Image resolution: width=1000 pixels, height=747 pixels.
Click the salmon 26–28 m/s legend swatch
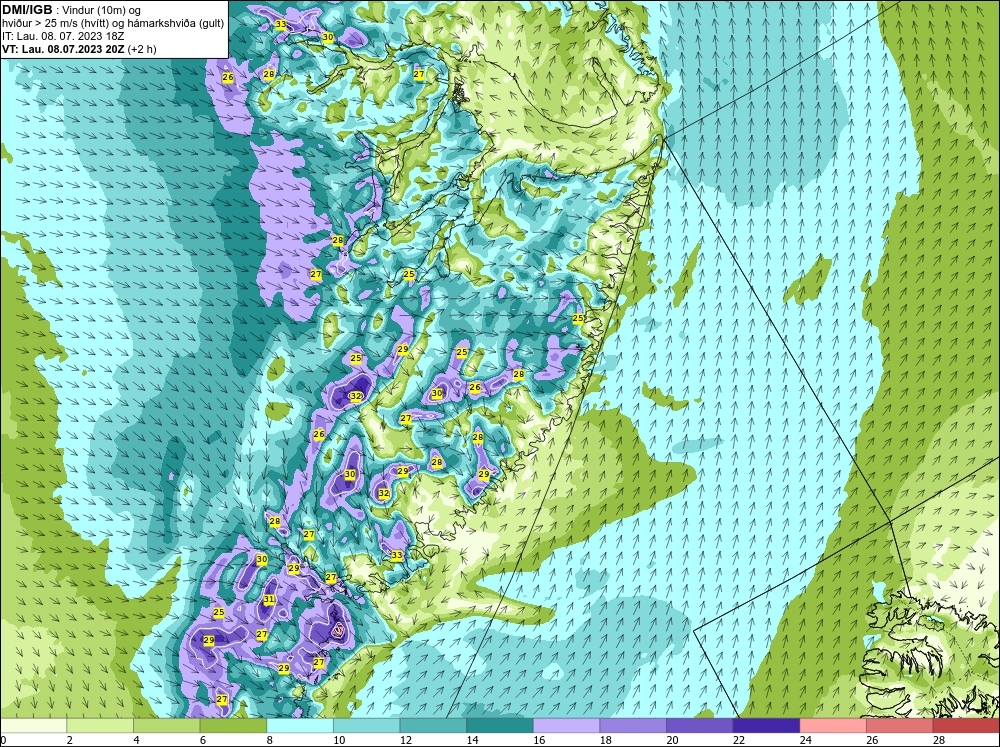pyautogui.click(x=899, y=725)
